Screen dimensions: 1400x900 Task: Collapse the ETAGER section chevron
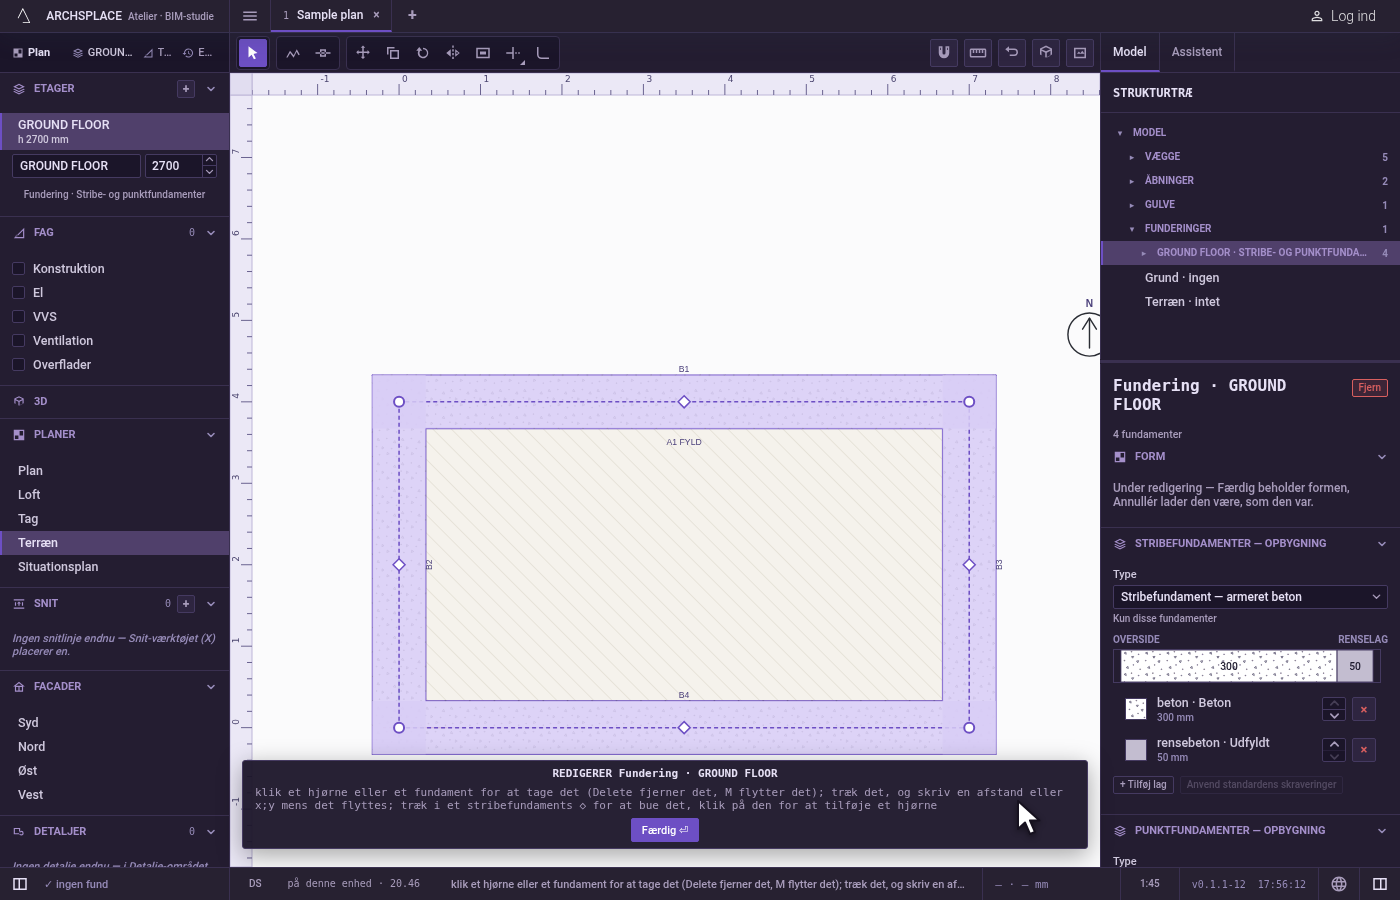click(211, 89)
